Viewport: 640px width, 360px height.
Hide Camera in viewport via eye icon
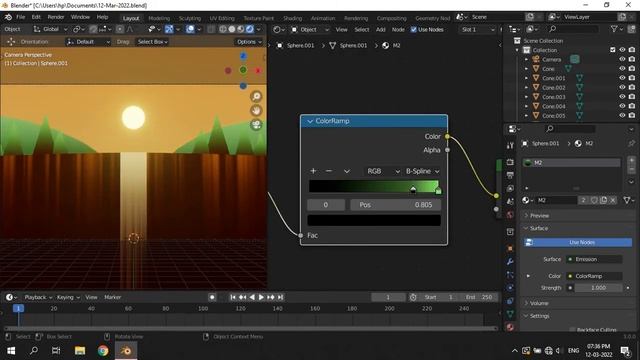coord(622,59)
